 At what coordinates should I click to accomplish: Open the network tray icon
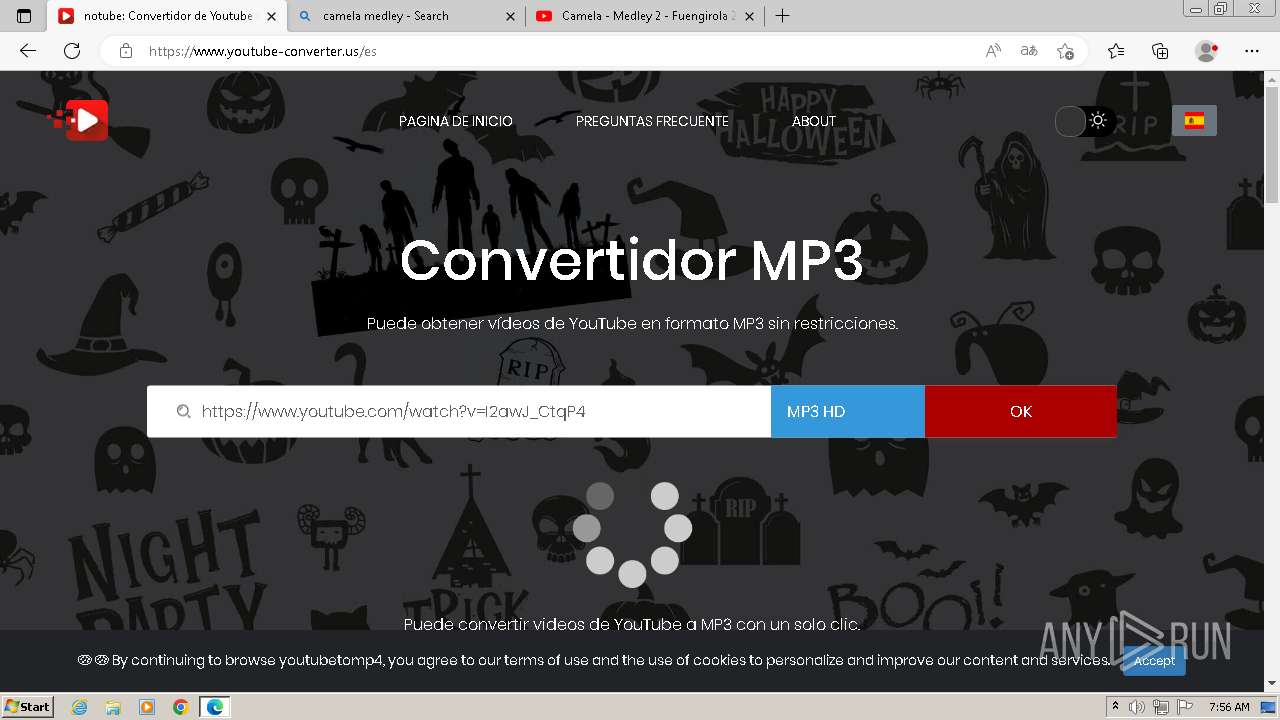[1161, 707]
